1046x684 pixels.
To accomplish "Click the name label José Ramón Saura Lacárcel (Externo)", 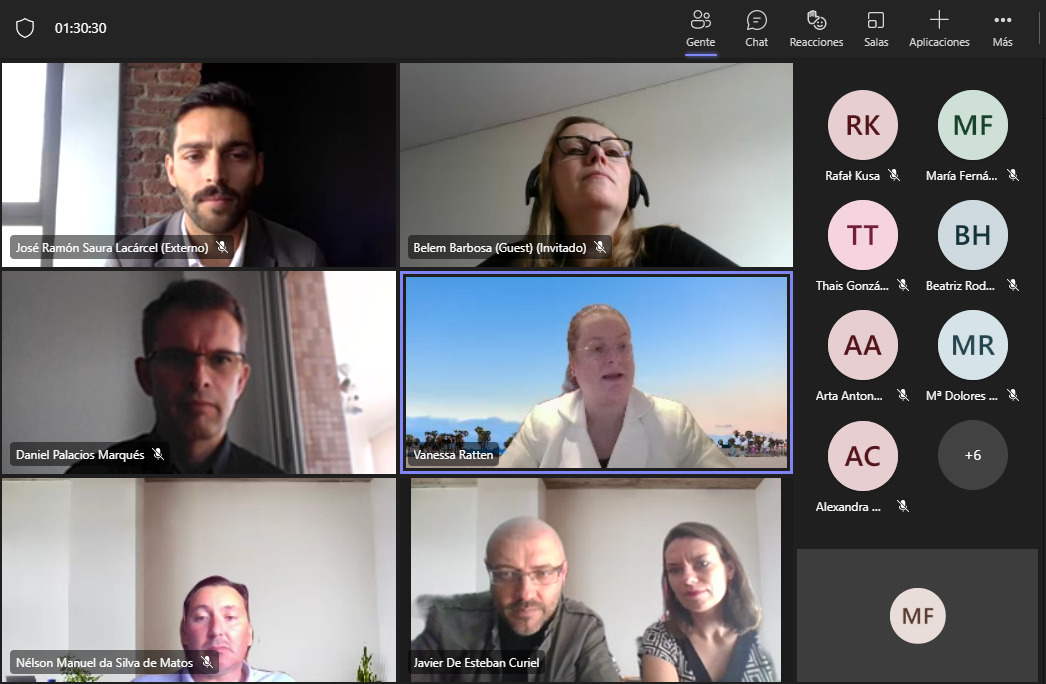I will tap(112, 248).
